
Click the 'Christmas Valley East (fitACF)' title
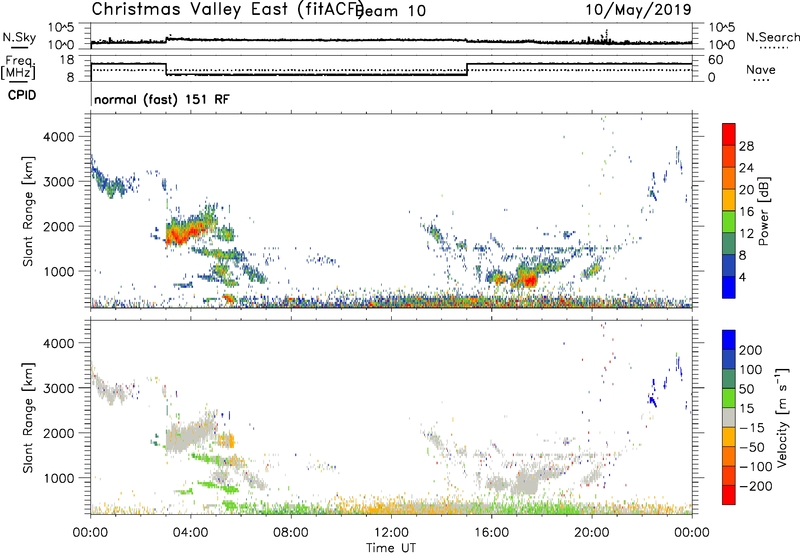228,9
